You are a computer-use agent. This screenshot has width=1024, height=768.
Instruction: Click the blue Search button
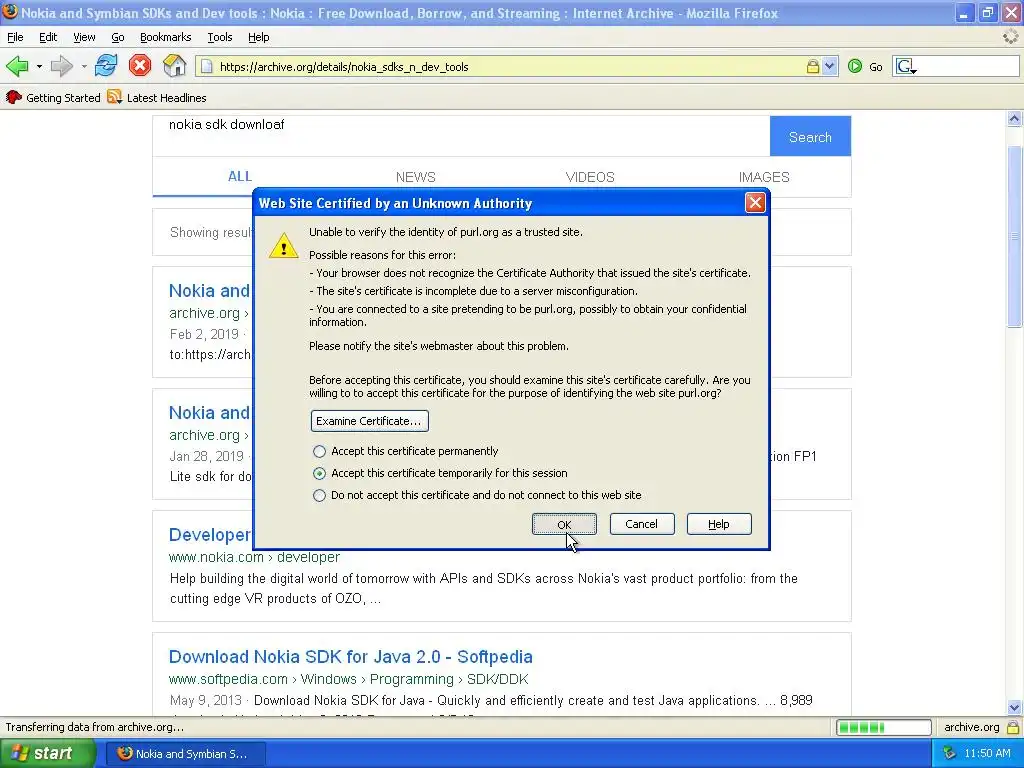(810, 136)
